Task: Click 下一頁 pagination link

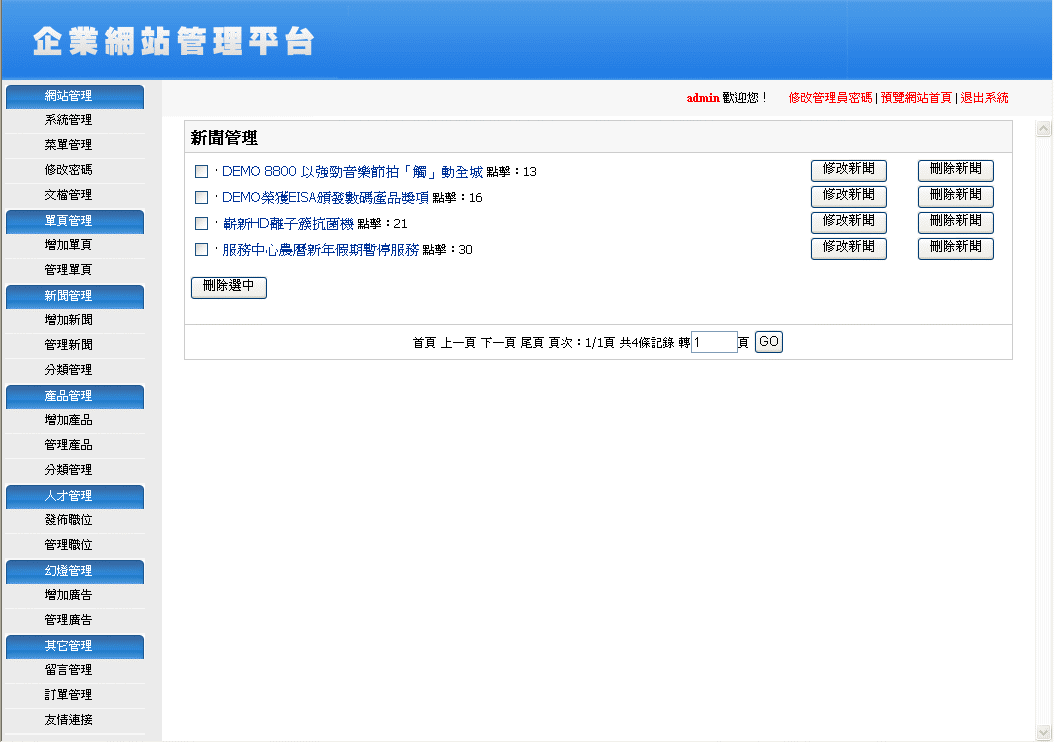Action: (x=498, y=343)
